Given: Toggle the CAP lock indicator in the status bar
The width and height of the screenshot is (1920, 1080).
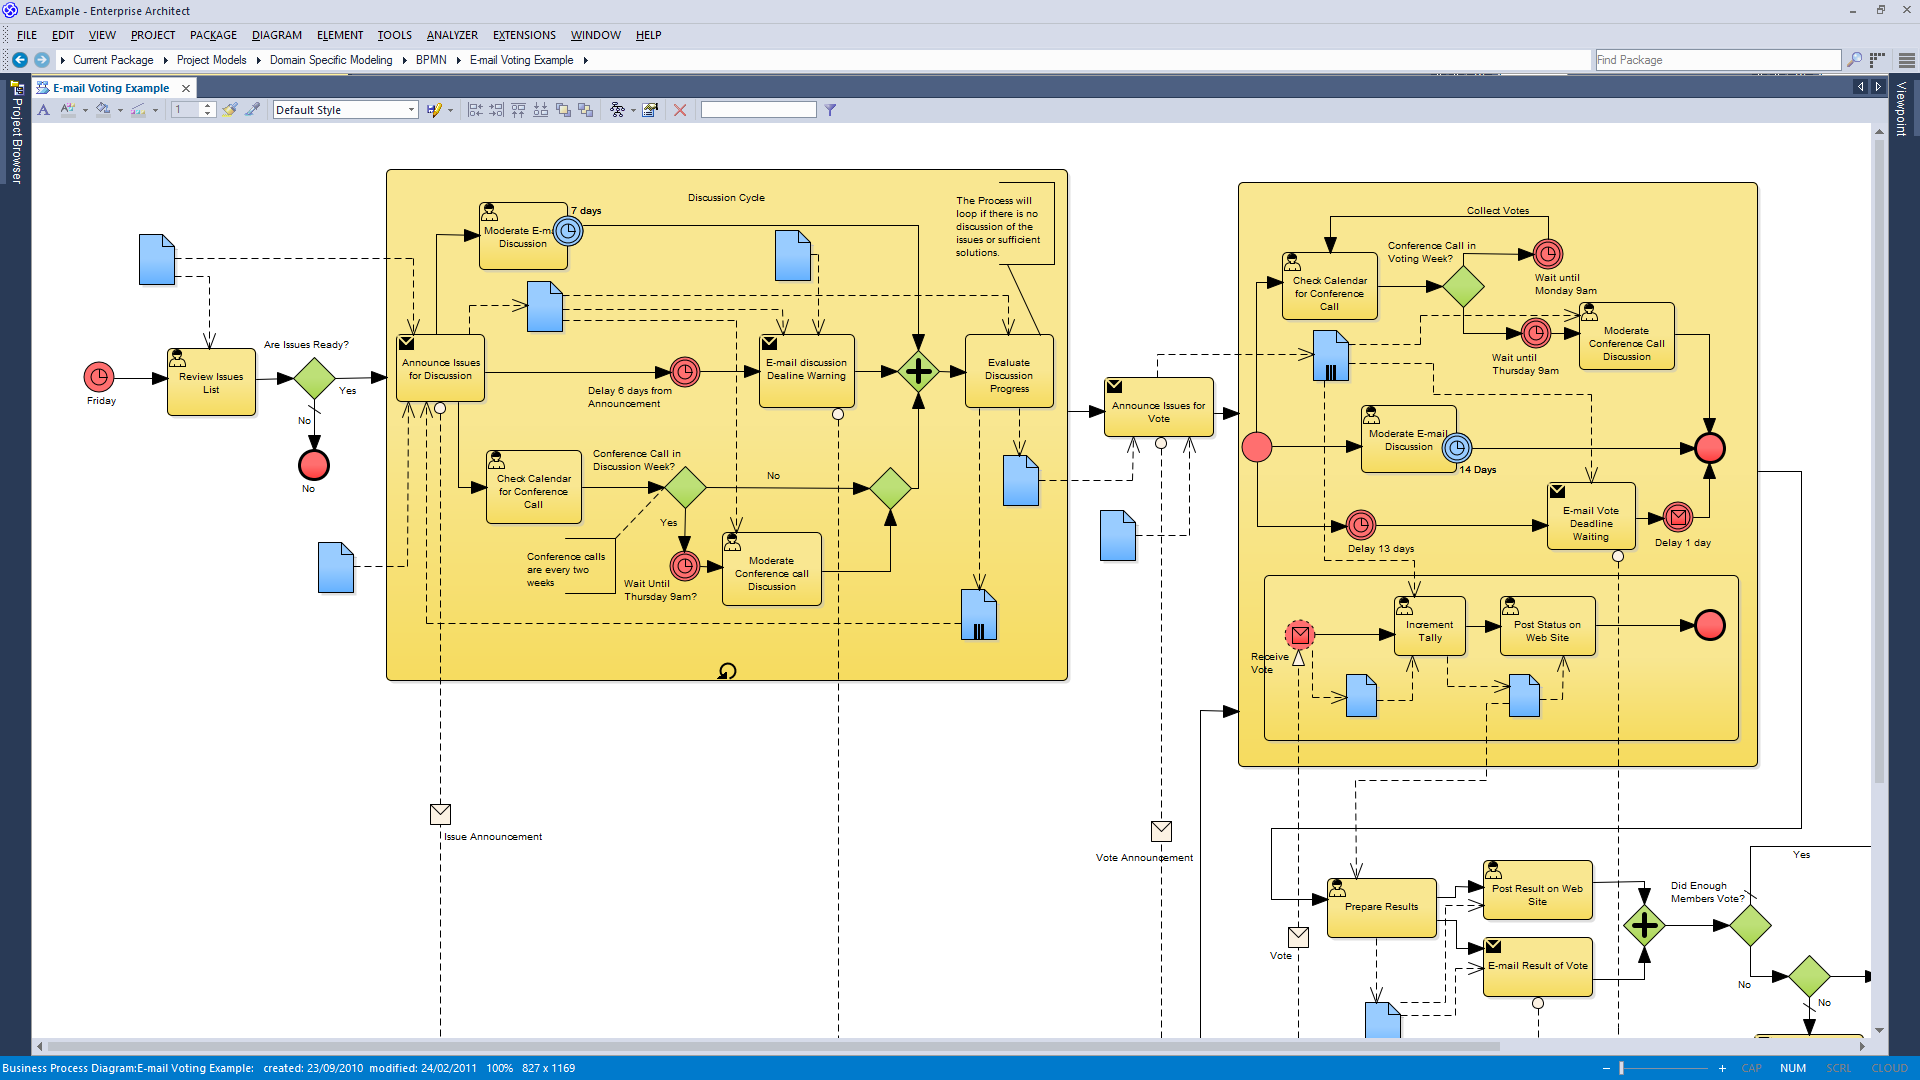Looking at the screenshot, I should pyautogui.click(x=1752, y=1068).
